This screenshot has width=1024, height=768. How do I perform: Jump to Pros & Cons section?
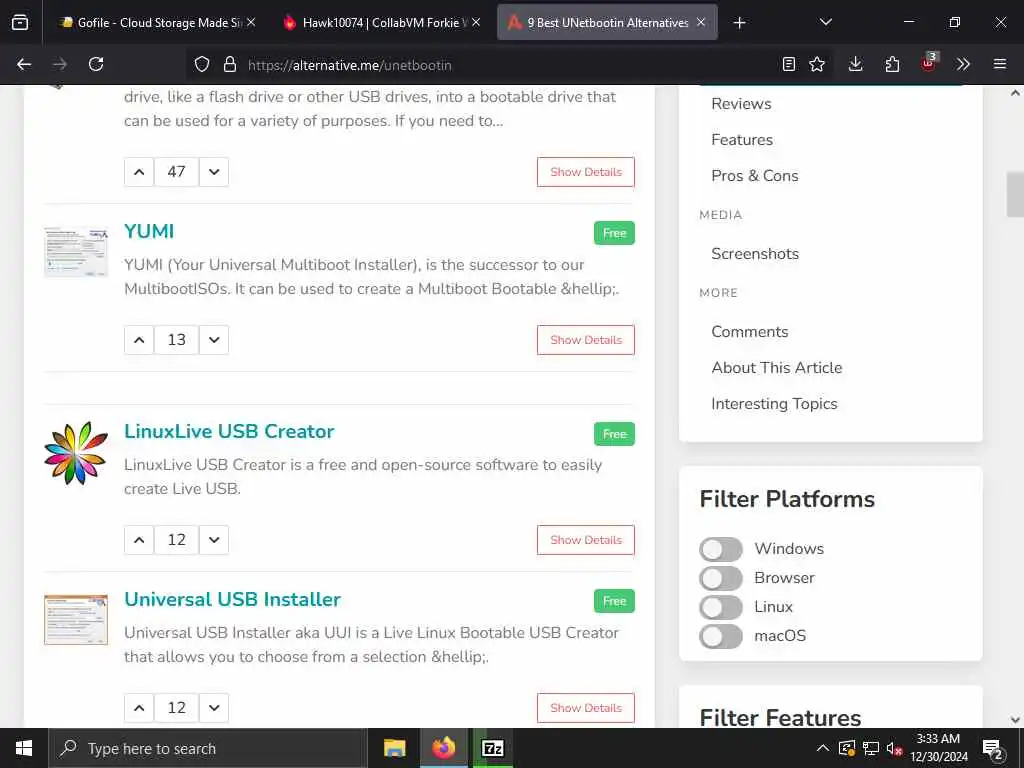[755, 176]
